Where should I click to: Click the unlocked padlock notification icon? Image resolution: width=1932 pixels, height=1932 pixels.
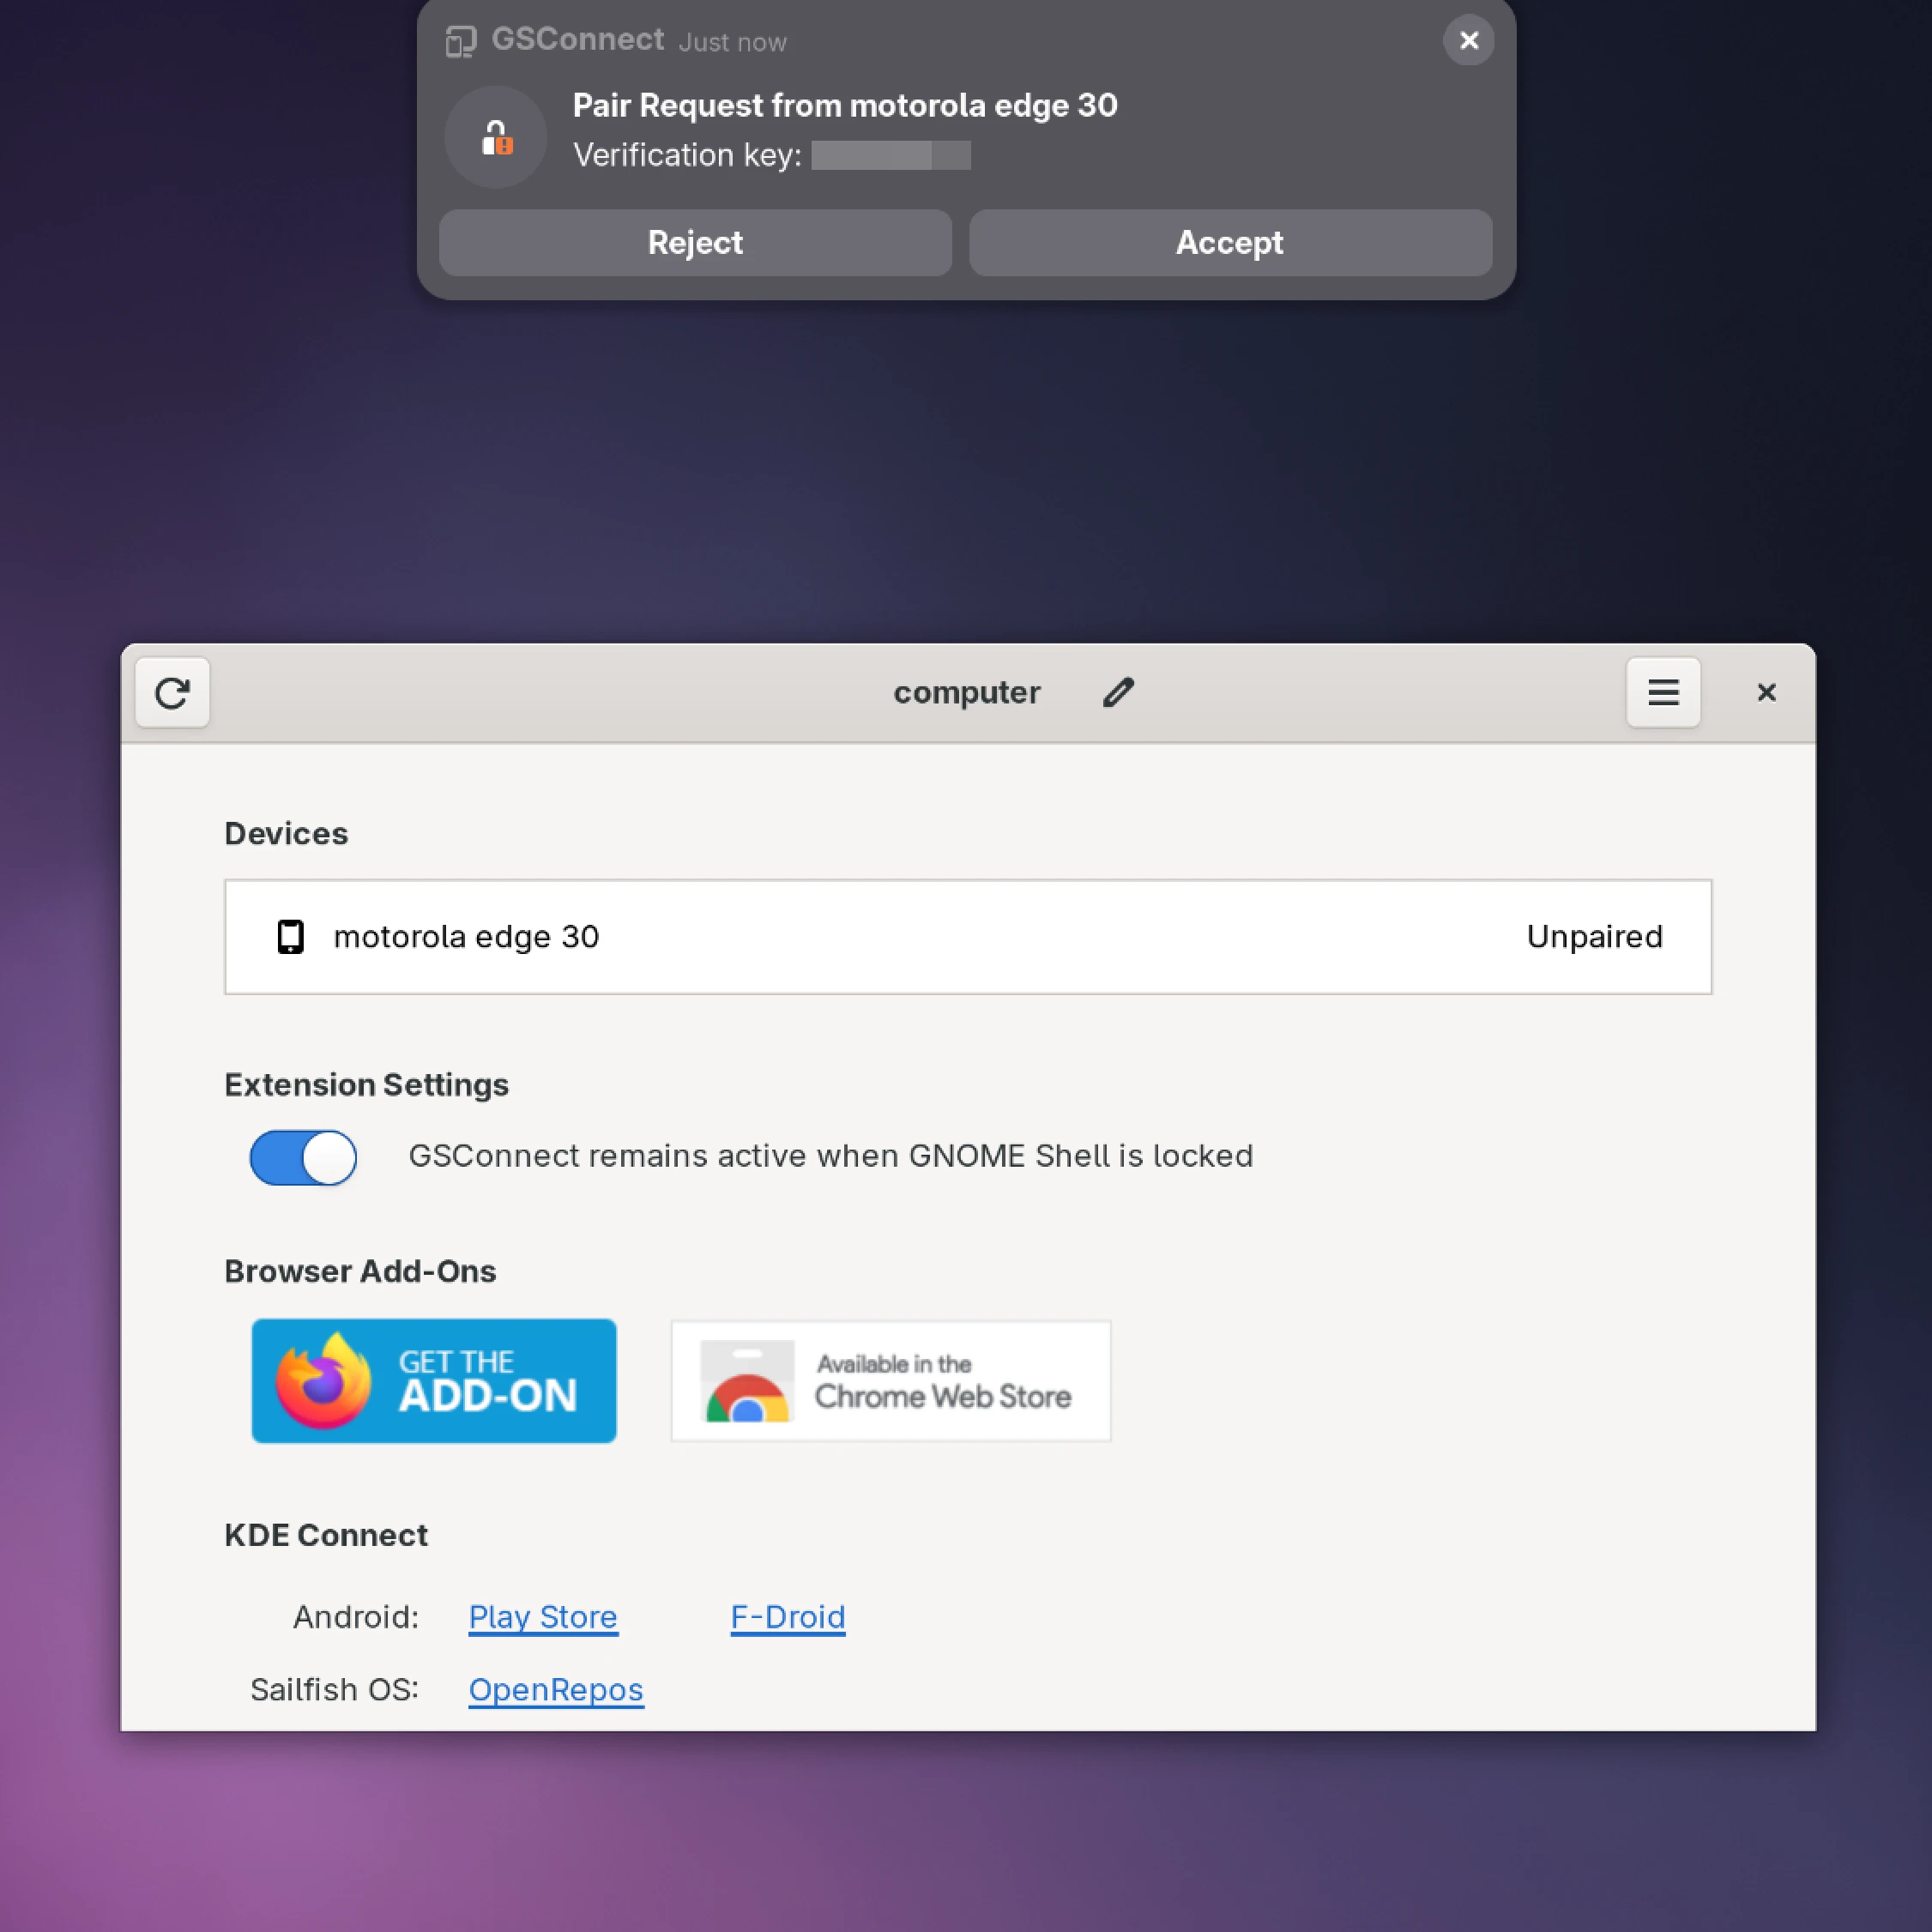tap(496, 137)
